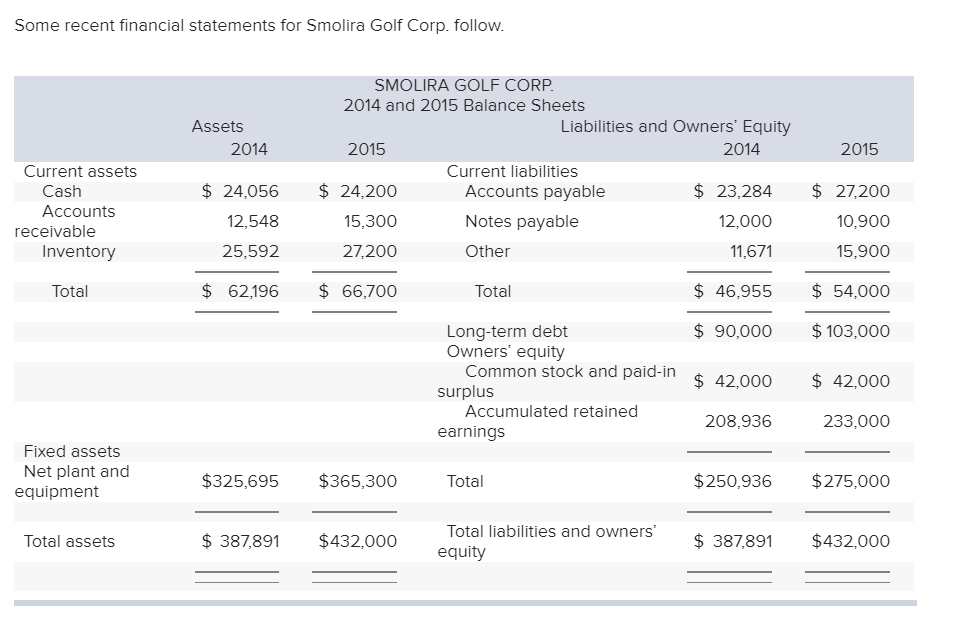Click the "SMOLIRA GOLF CORP." table title
962x629 pixels.
point(463,86)
